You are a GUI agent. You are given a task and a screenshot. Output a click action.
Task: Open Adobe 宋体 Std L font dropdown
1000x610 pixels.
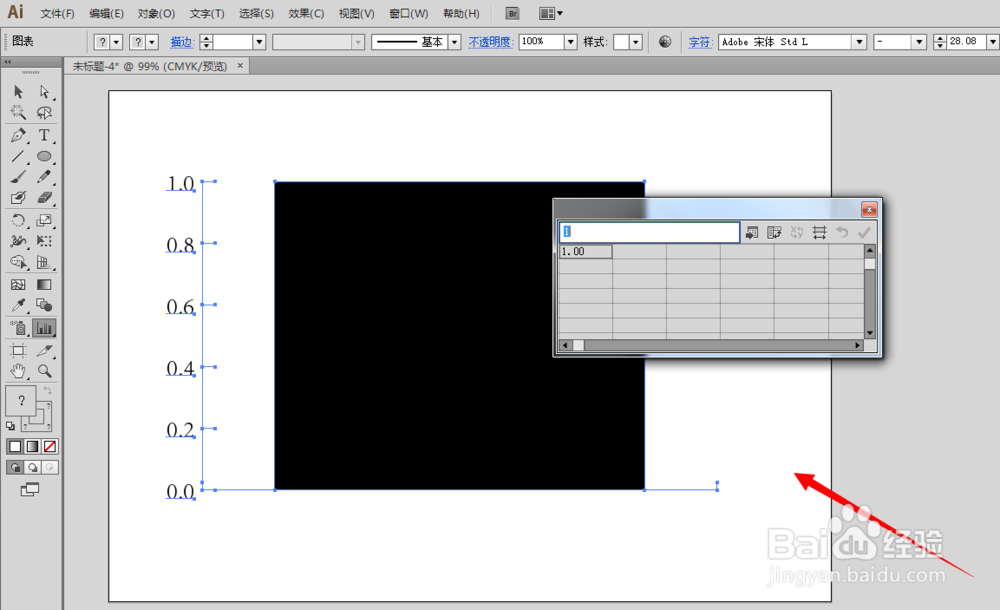[x=860, y=42]
